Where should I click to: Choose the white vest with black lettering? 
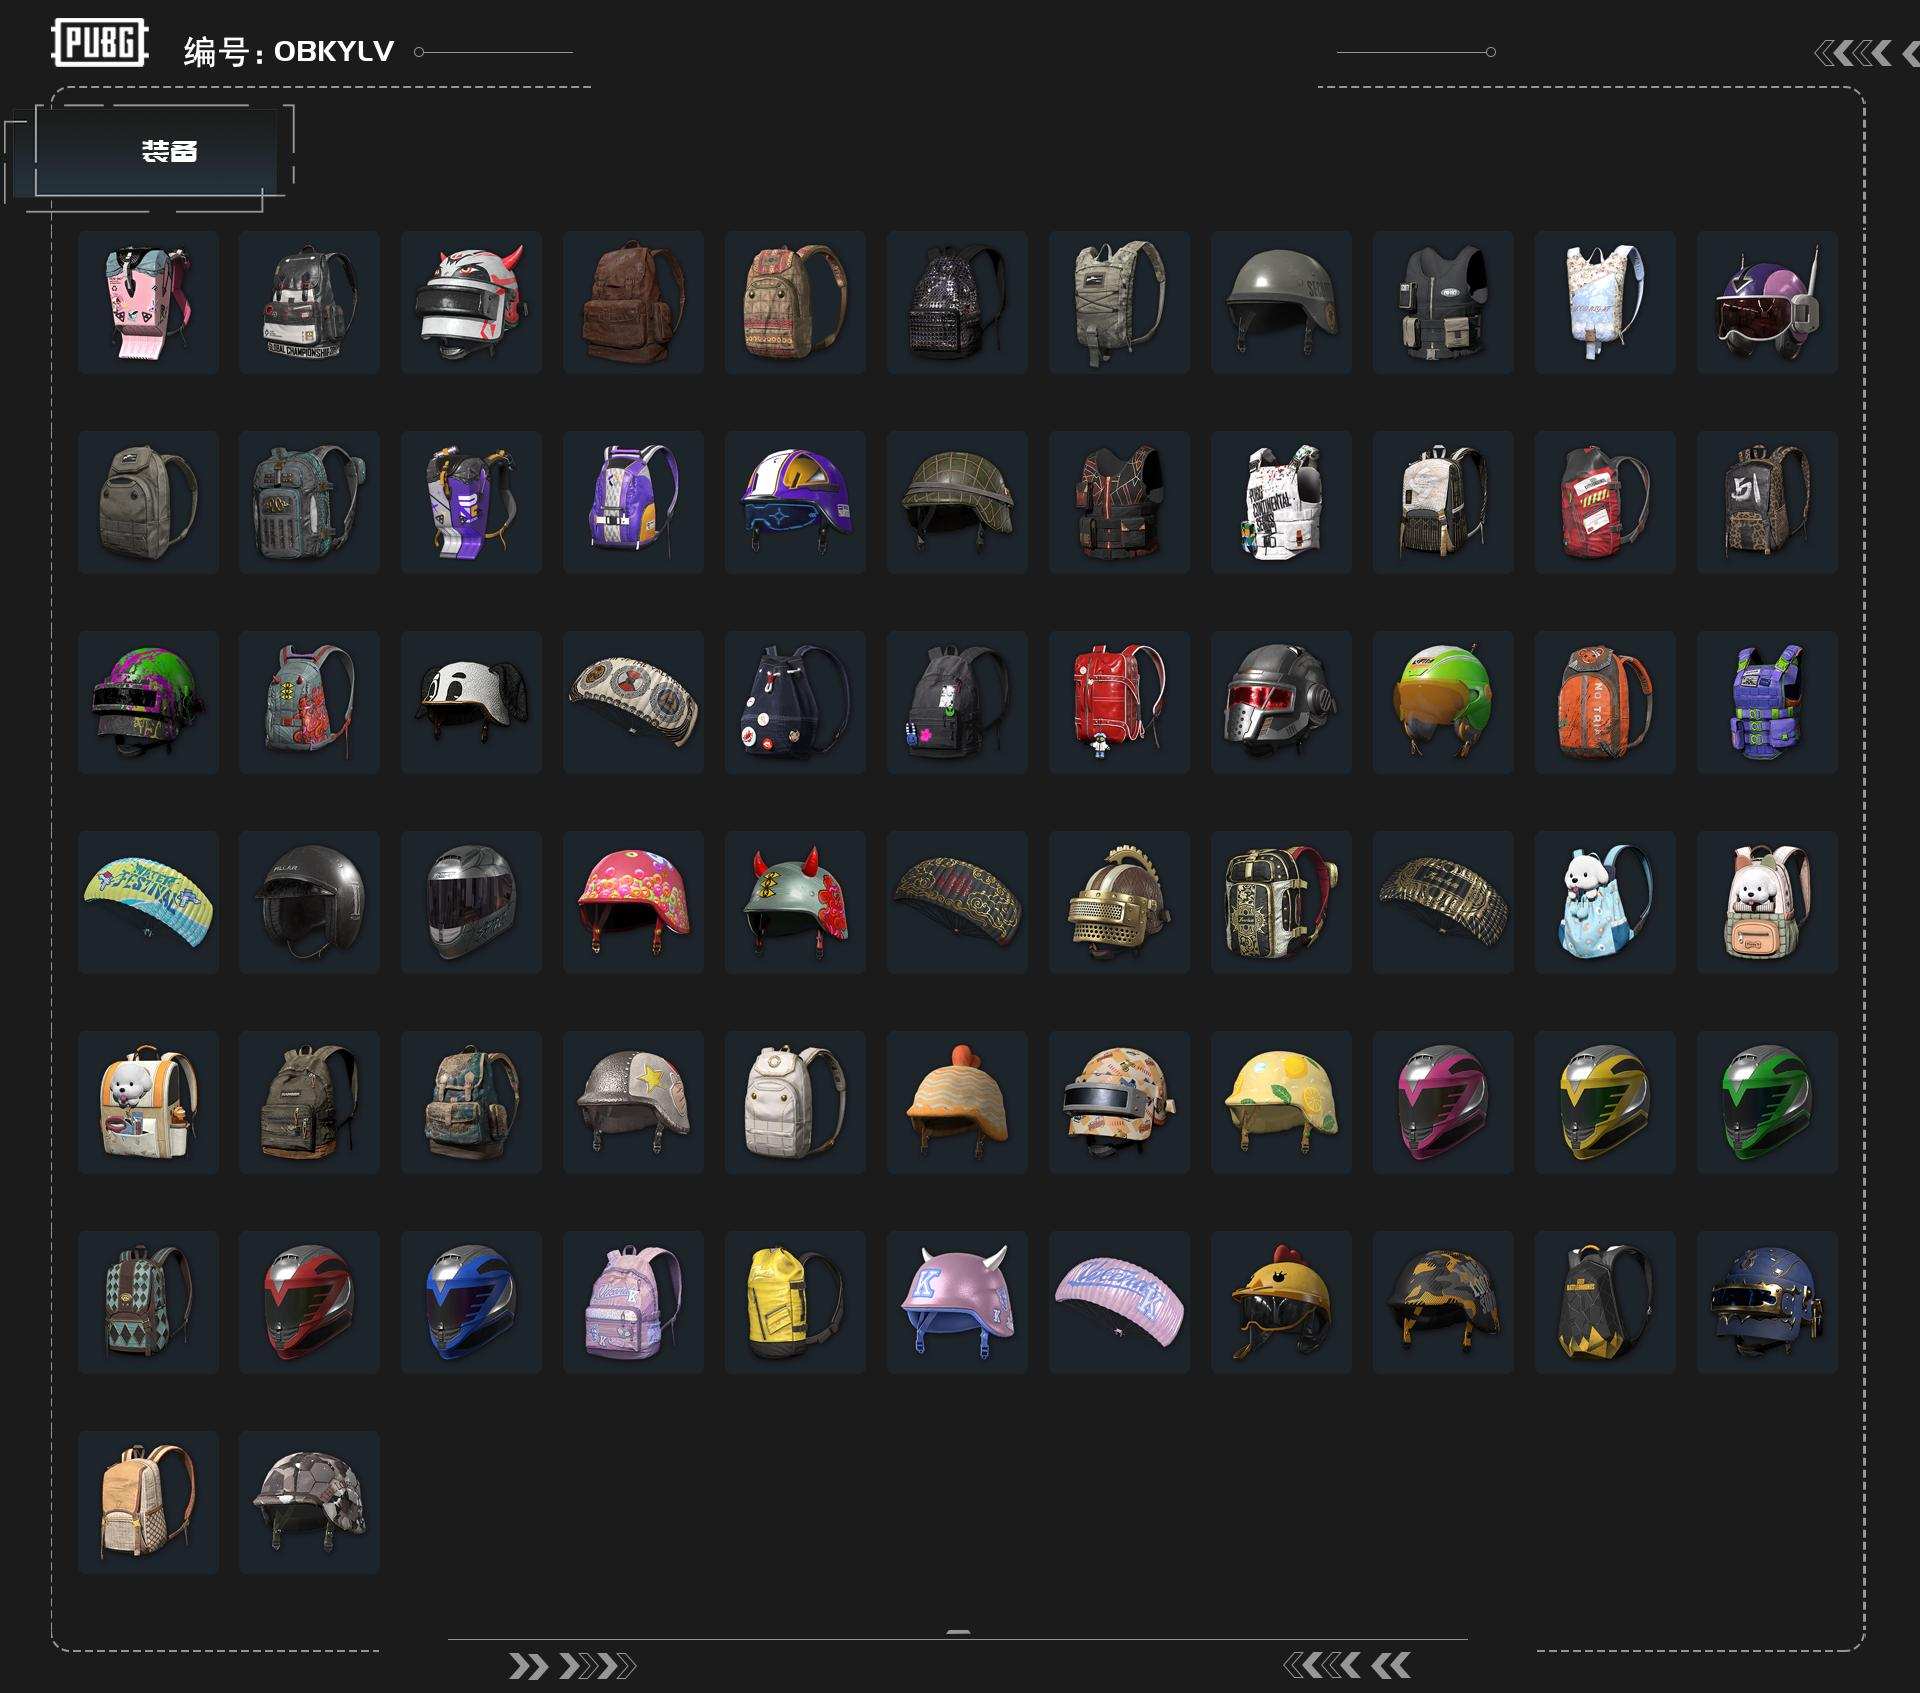pyautogui.click(x=1281, y=502)
